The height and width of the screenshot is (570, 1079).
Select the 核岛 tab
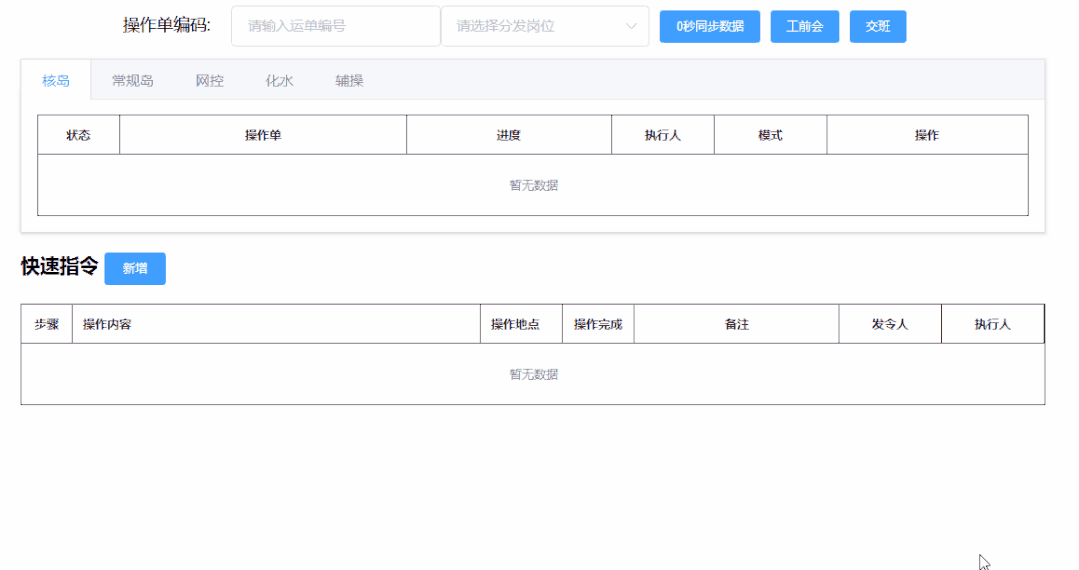point(56,81)
